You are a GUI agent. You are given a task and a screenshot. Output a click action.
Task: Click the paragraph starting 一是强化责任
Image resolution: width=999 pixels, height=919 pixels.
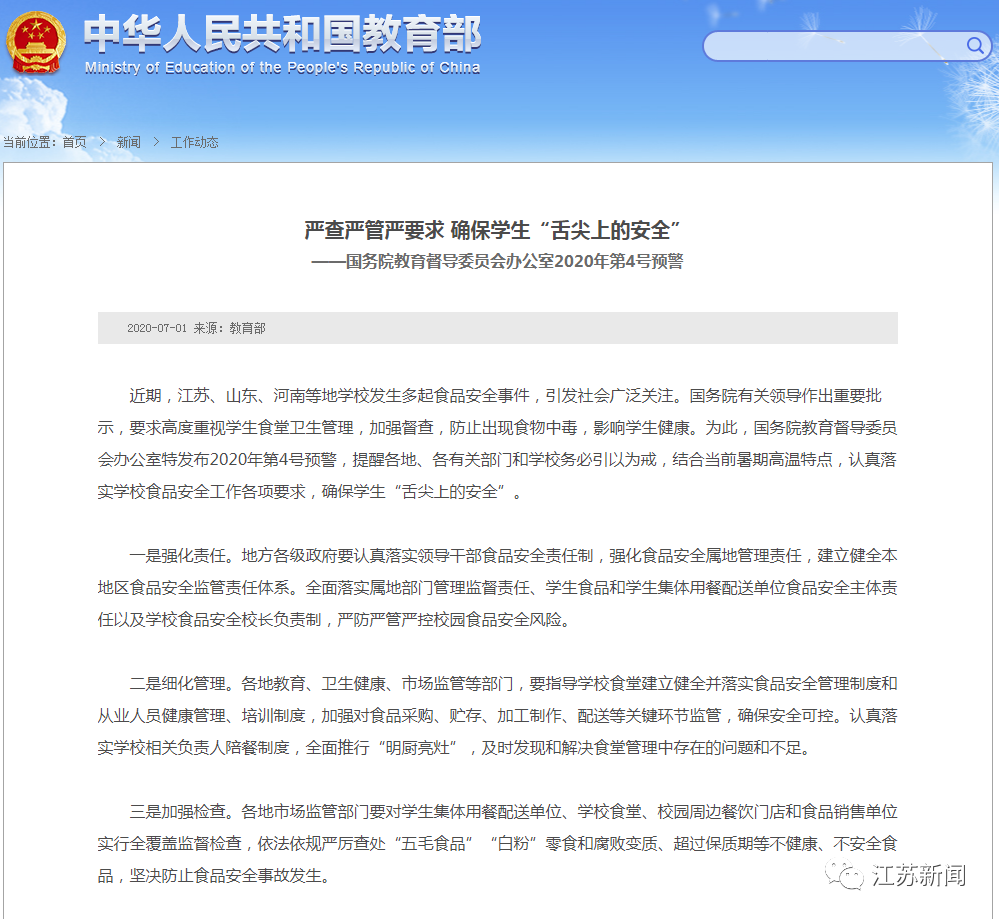497,588
